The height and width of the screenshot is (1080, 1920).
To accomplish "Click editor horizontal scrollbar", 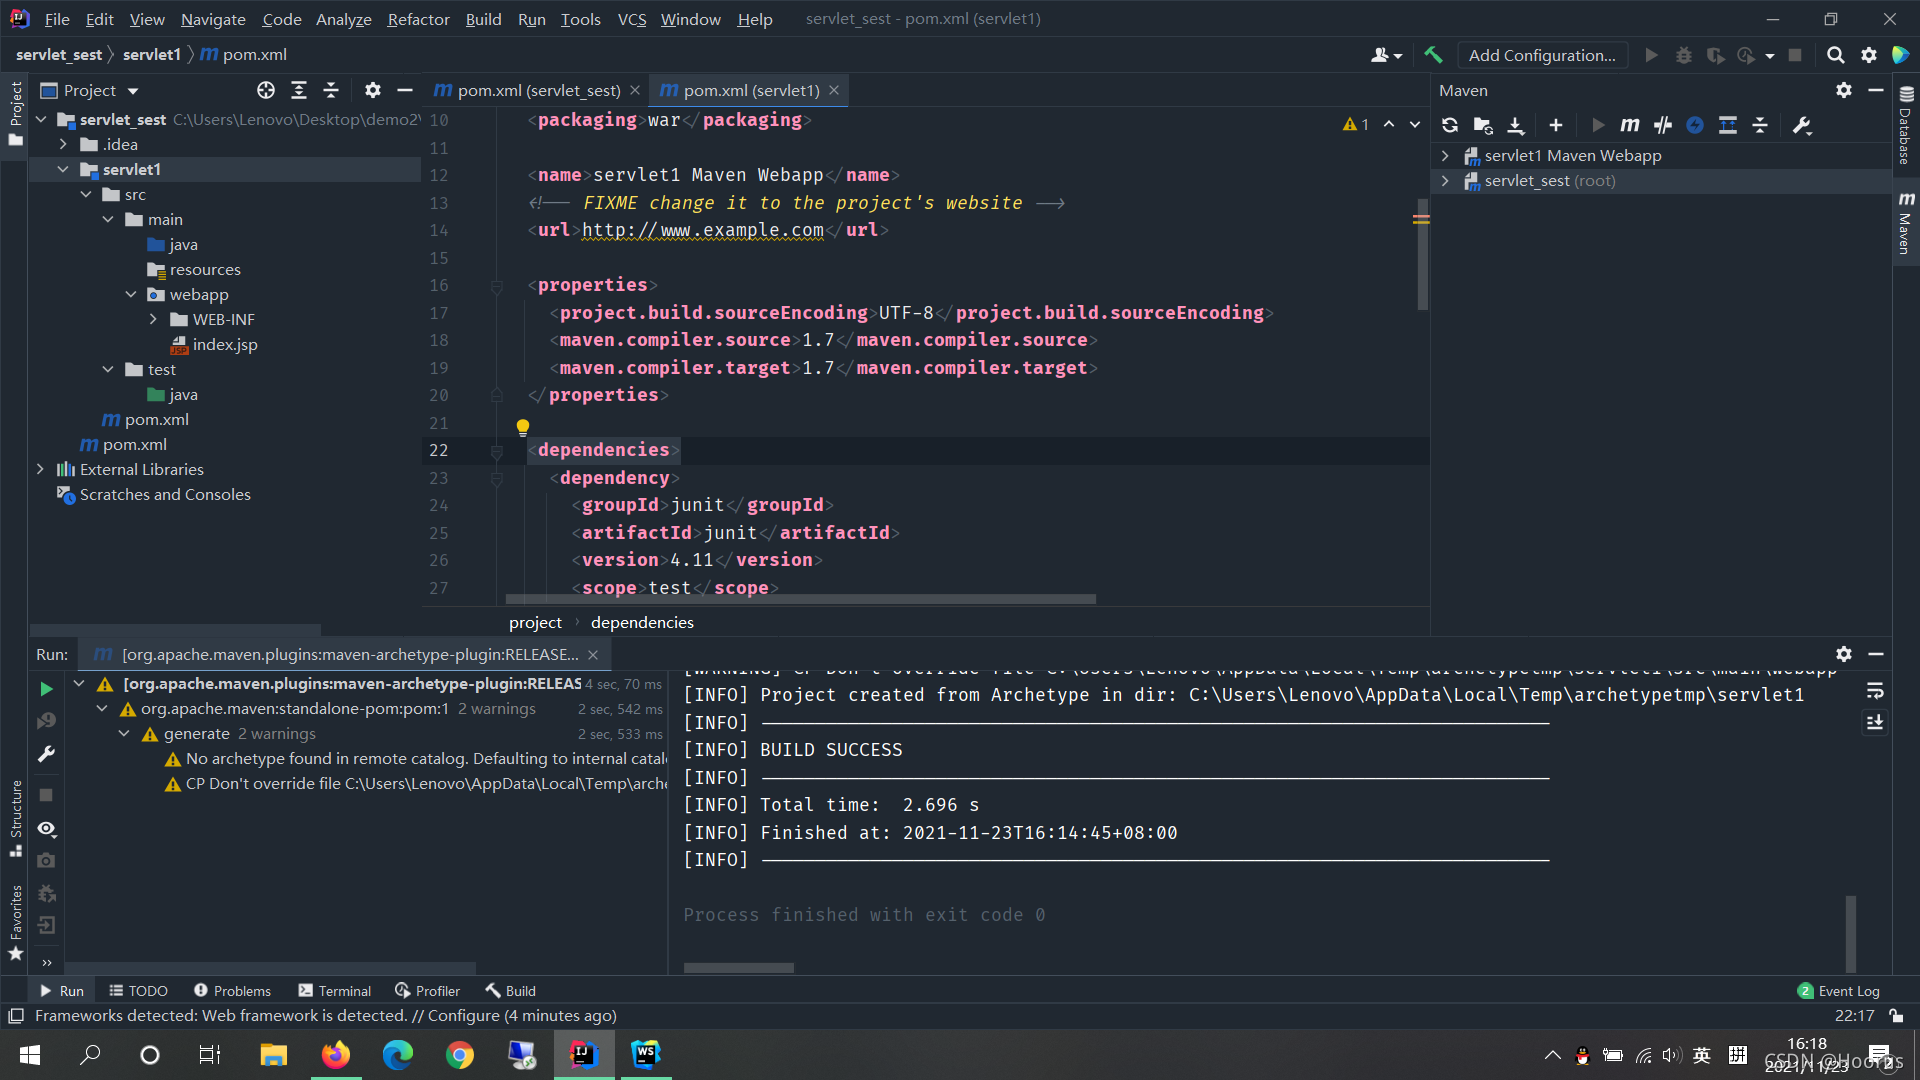I will pos(800,599).
